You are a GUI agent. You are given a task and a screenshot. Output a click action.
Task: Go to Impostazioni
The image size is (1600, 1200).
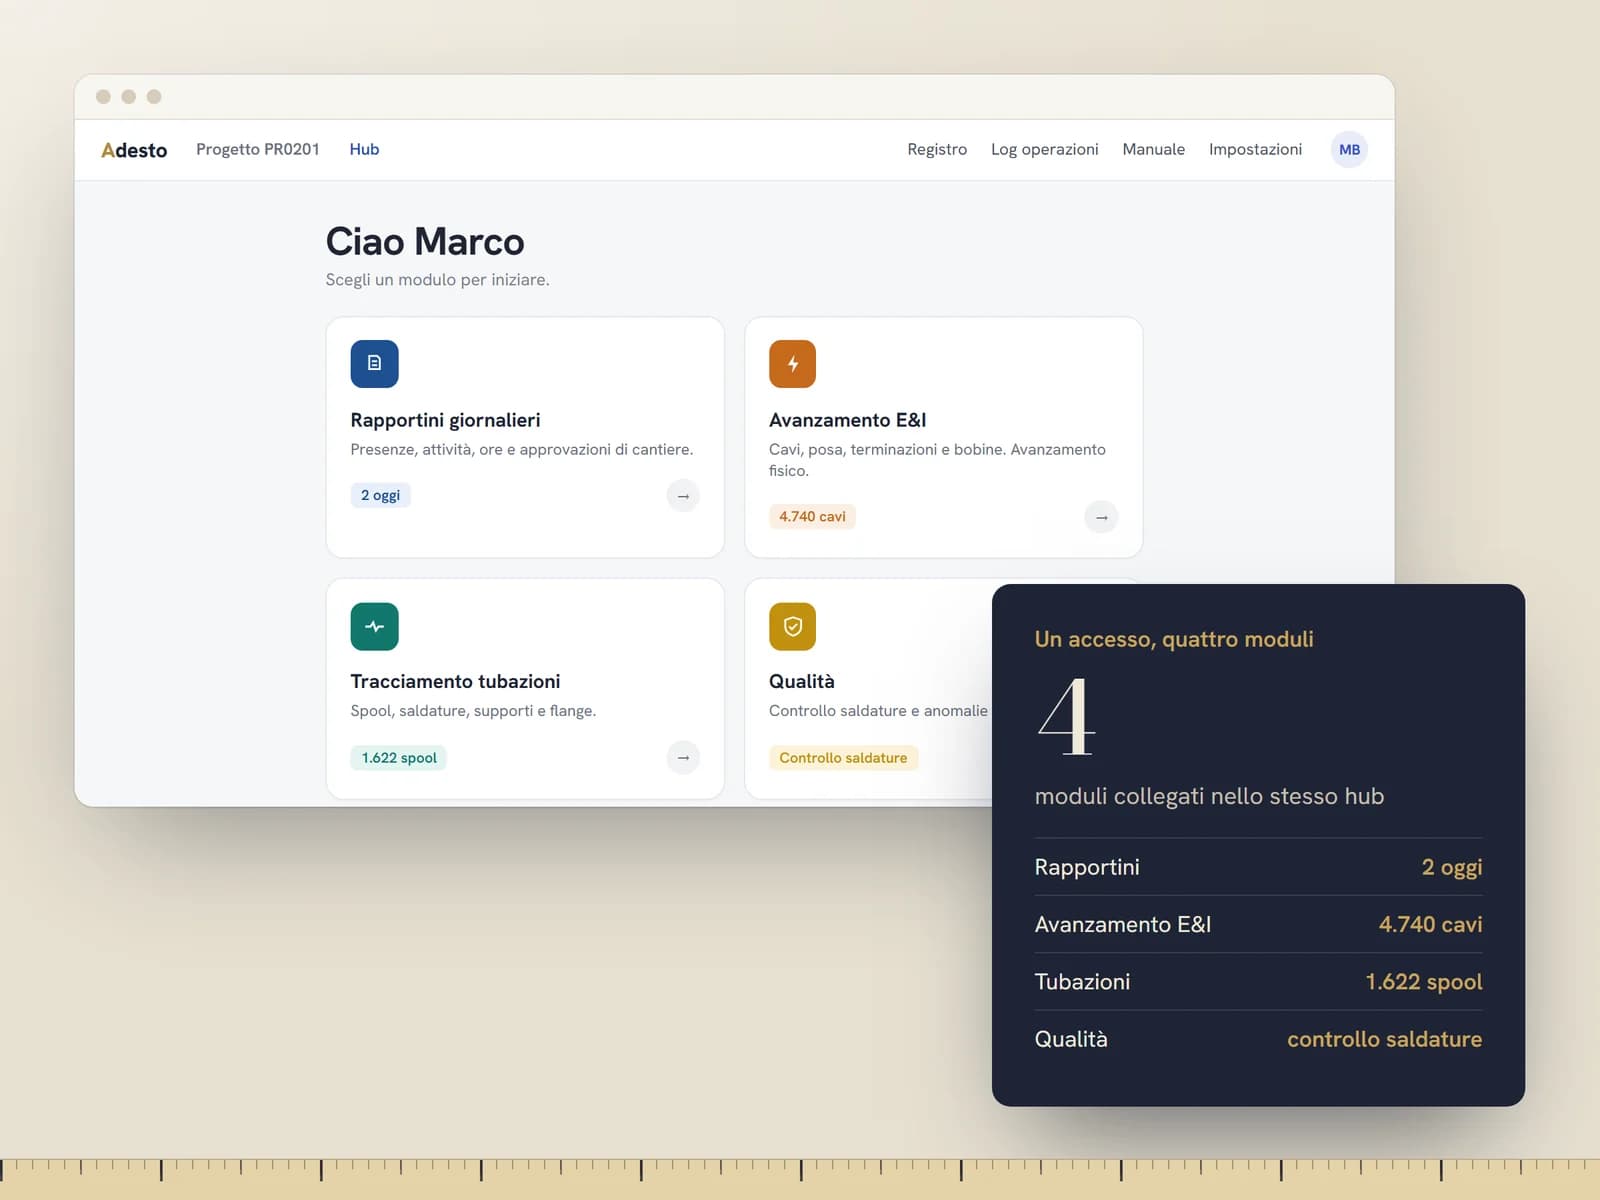pyautogui.click(x=1255, y=149)
